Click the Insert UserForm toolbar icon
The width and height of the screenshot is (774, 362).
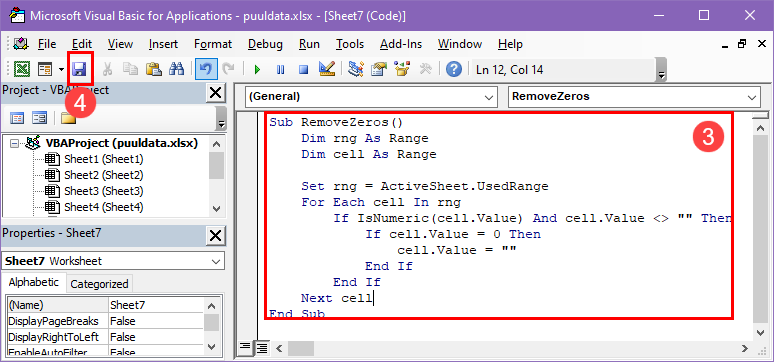[45, 70]
